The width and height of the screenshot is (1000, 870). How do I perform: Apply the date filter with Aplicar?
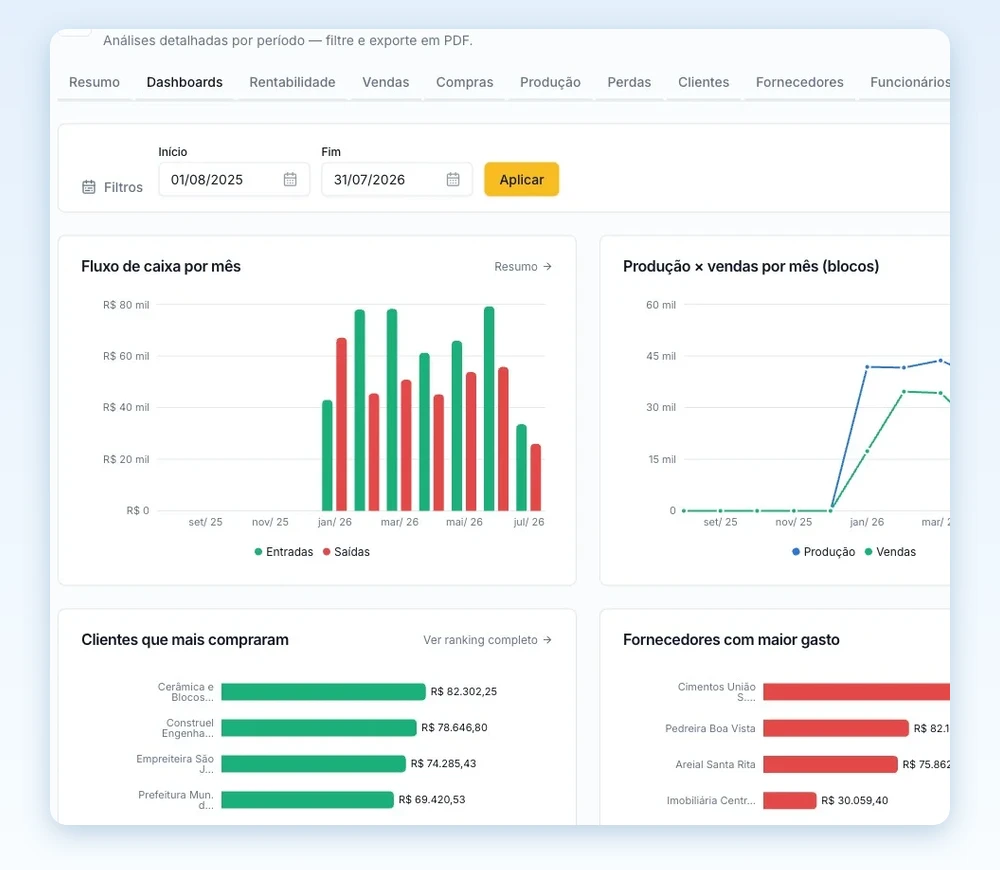pos(522,179)
